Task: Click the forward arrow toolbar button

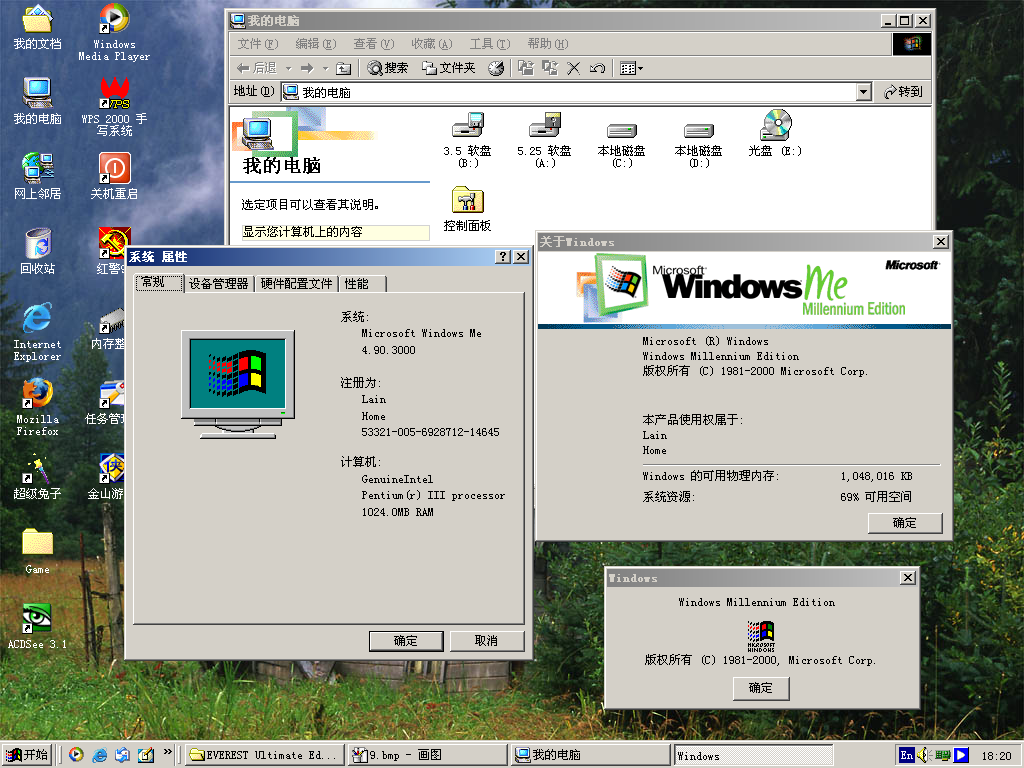Action: tap(307, 68)
